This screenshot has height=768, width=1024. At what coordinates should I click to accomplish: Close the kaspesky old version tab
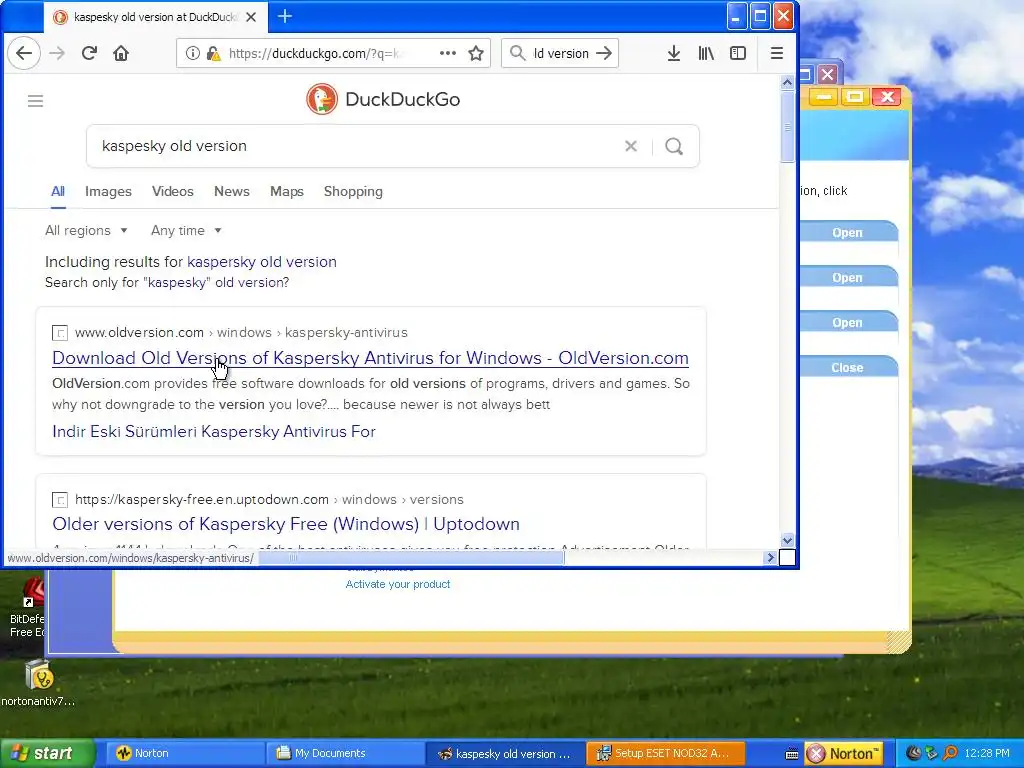coord(251,17)
